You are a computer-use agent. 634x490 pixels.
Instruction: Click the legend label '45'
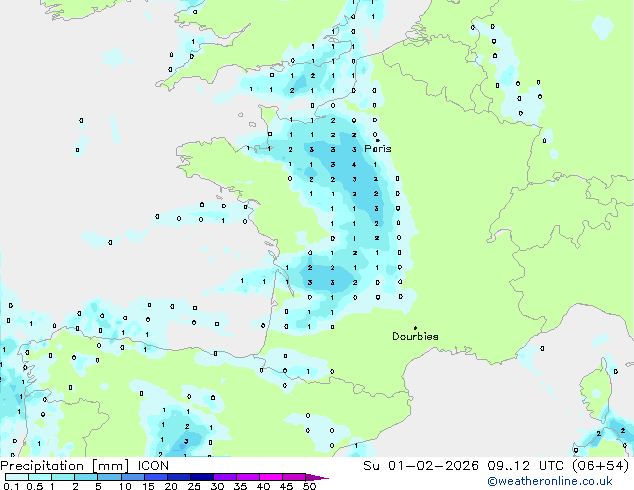[286, 486]
